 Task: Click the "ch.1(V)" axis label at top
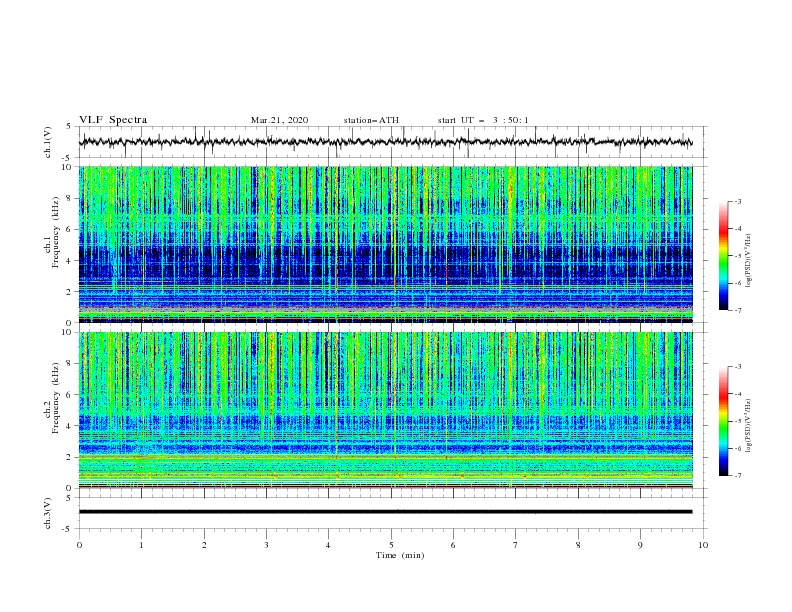(x=48, y=142)
